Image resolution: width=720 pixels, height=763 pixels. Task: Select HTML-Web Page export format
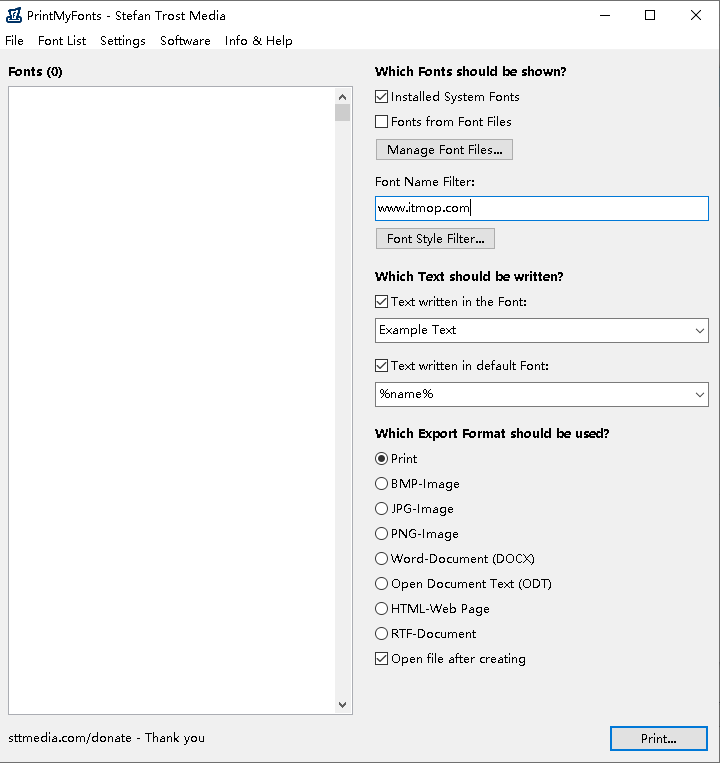click(x=381, y=609)
